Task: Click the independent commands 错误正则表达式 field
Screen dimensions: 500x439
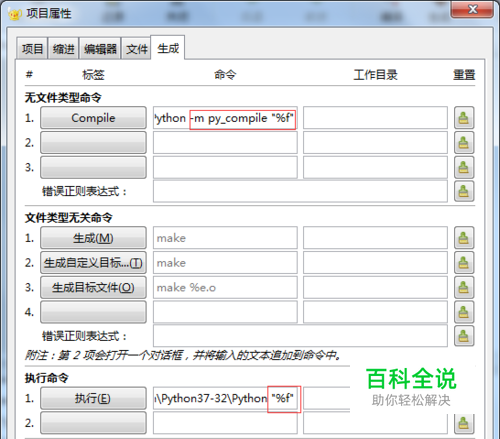Action: [300, 336]
